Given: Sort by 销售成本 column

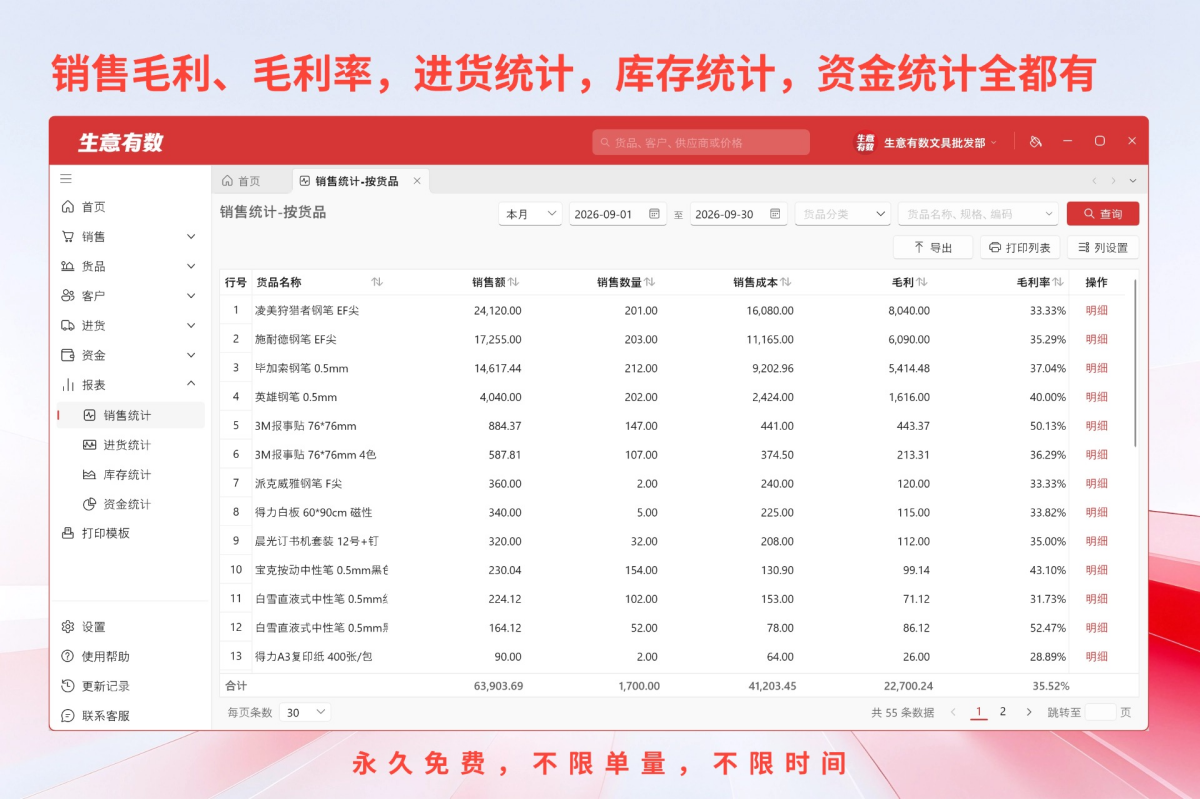Looking at the screenshot, I should (786, 282).
